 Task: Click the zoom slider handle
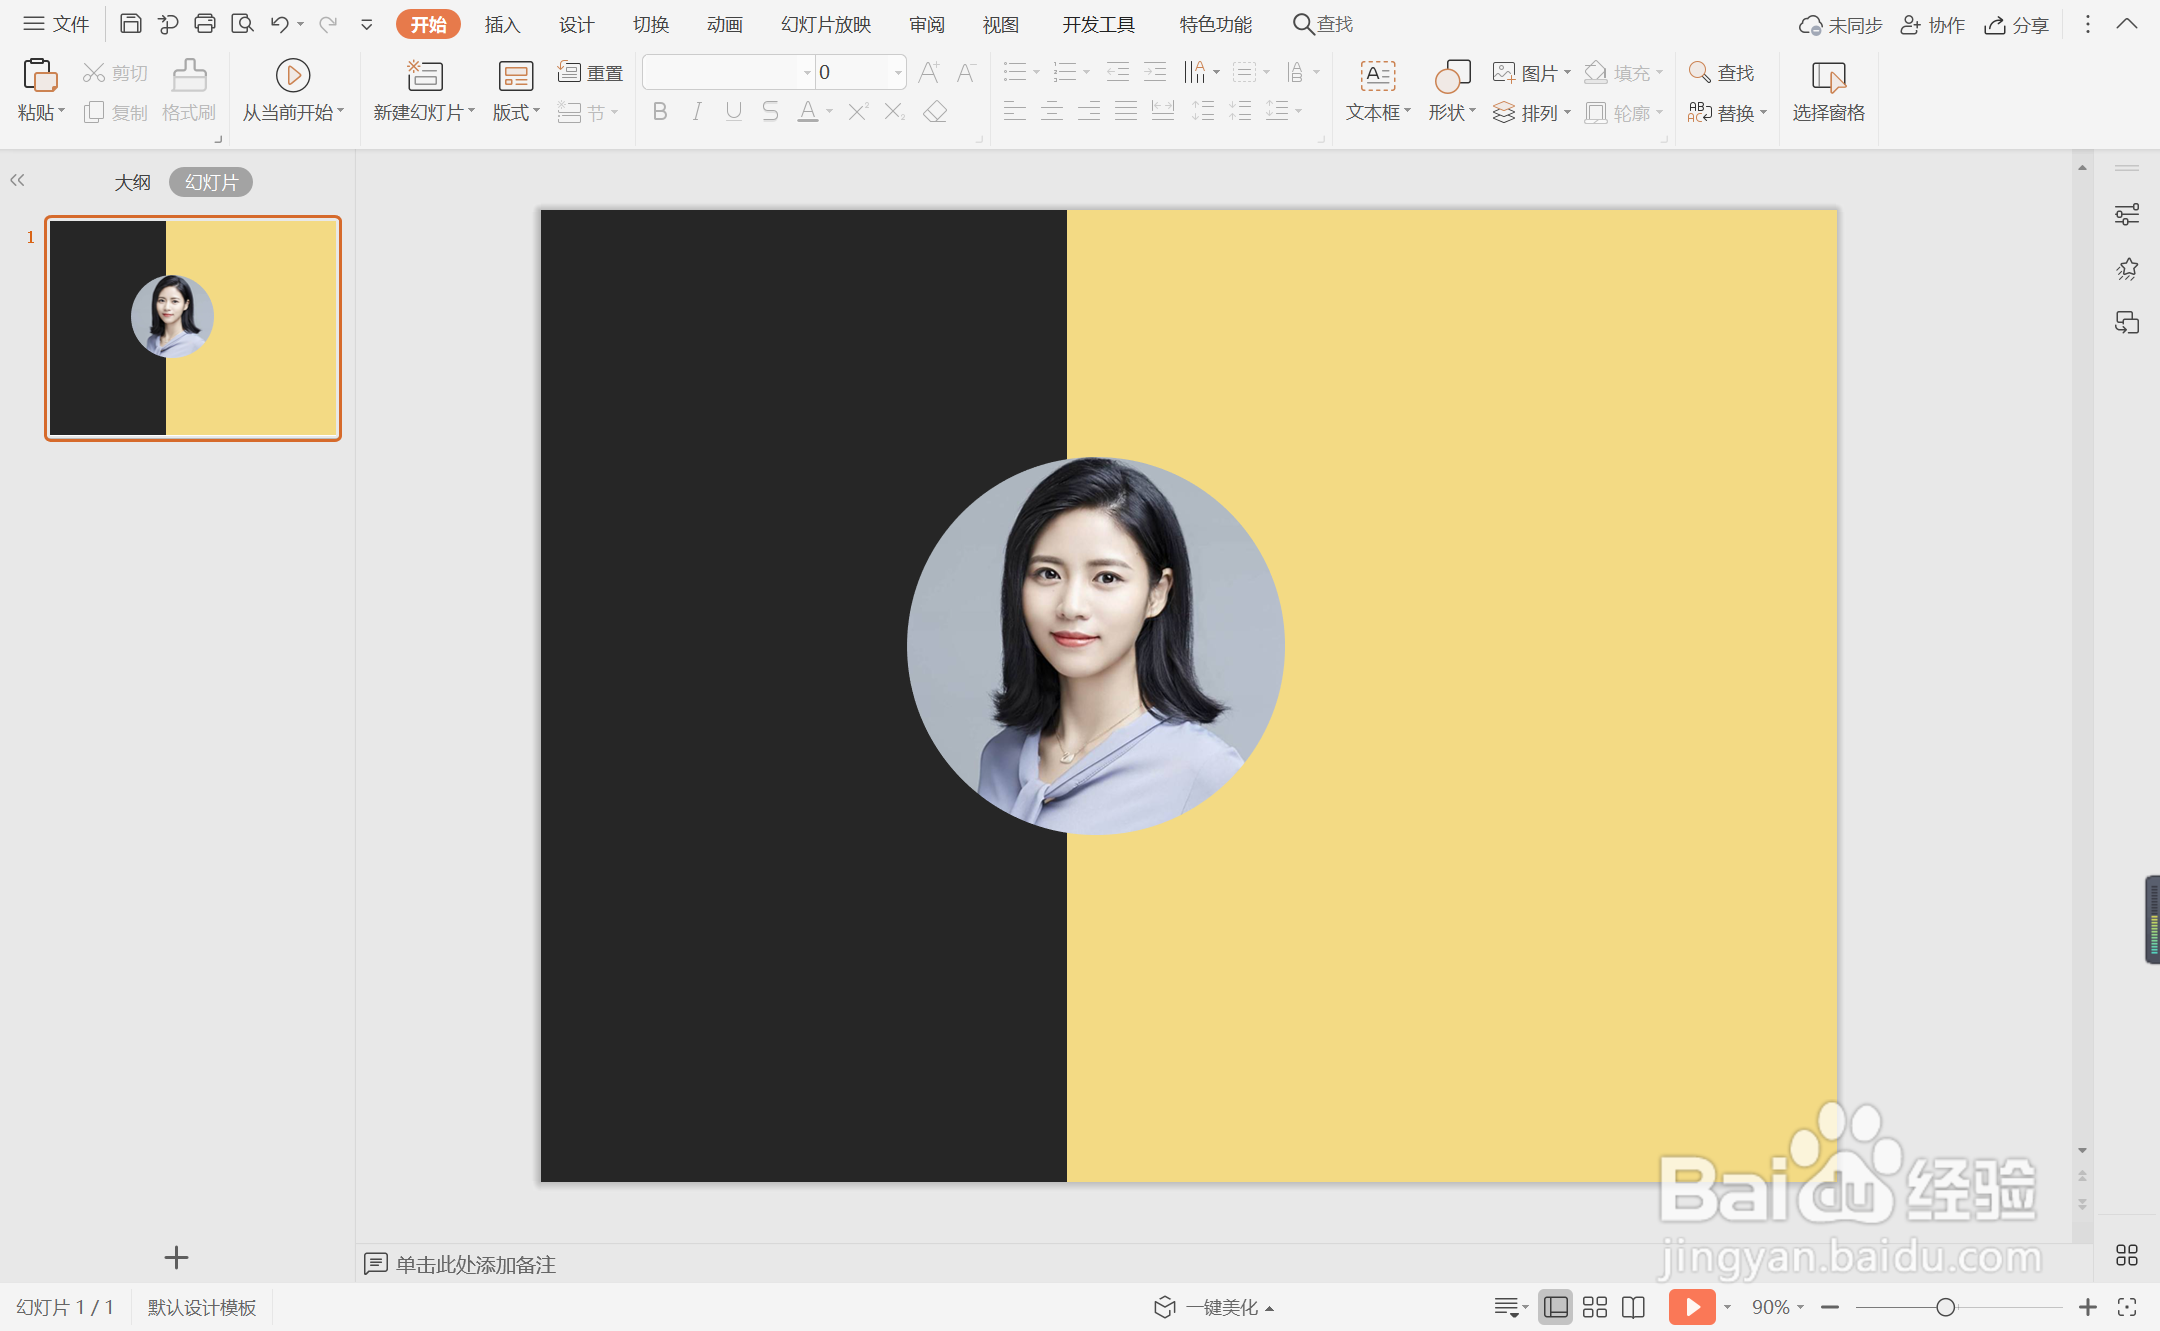tap(1945, 1307)
